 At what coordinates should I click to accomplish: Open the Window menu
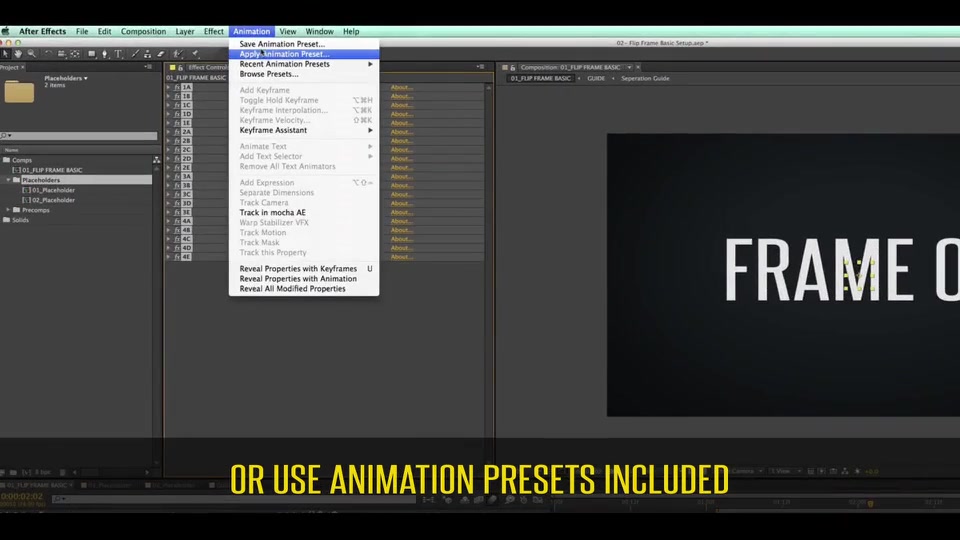click(x=320, y=31)
